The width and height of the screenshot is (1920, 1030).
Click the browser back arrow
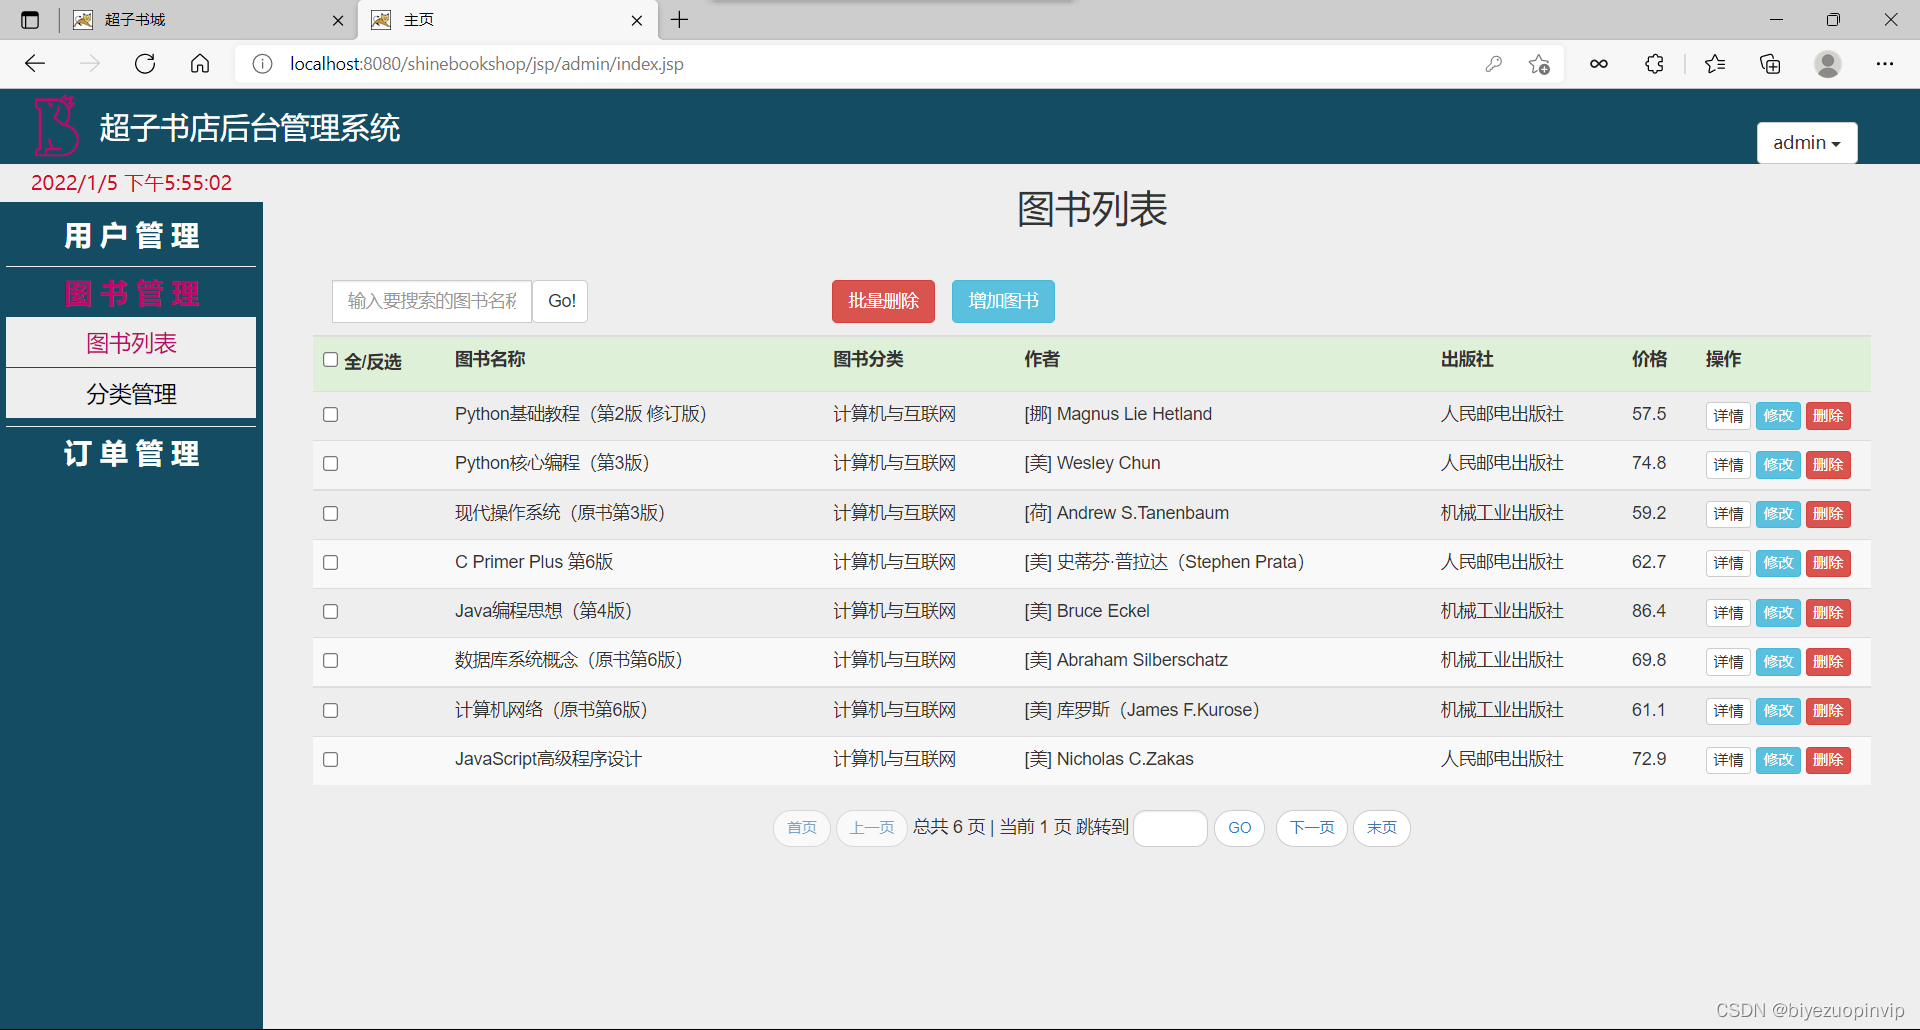click(x=35, y=64)
